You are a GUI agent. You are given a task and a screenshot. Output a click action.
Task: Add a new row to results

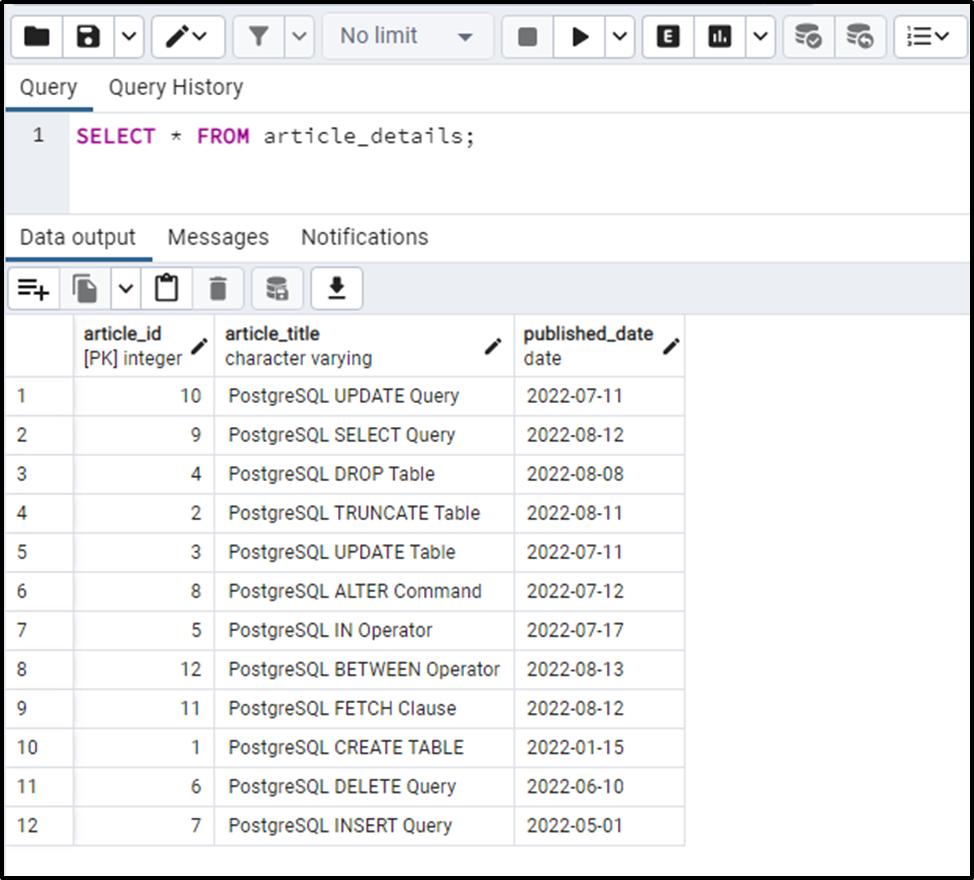pyautogui.click(x=33, y=288)
